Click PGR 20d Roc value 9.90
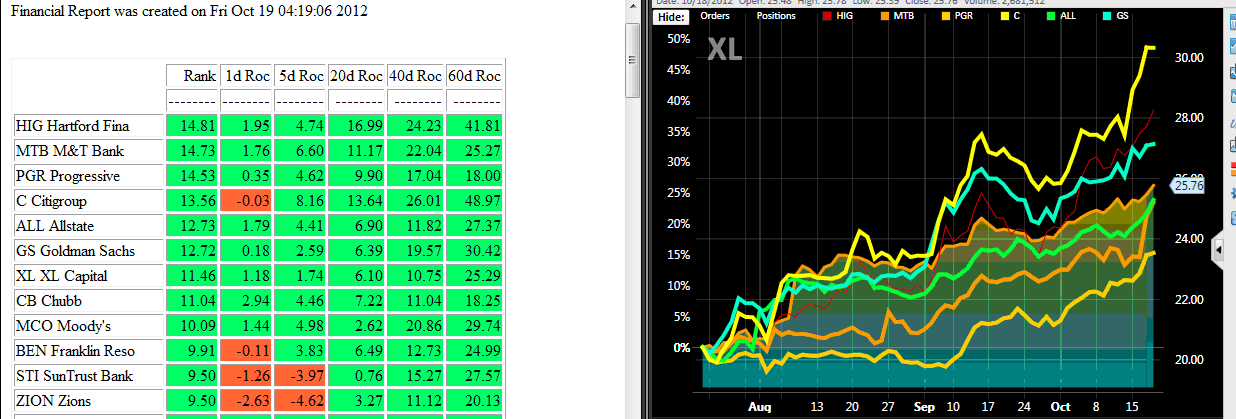This screenshot has height=419, width=1236. point(357,176)
